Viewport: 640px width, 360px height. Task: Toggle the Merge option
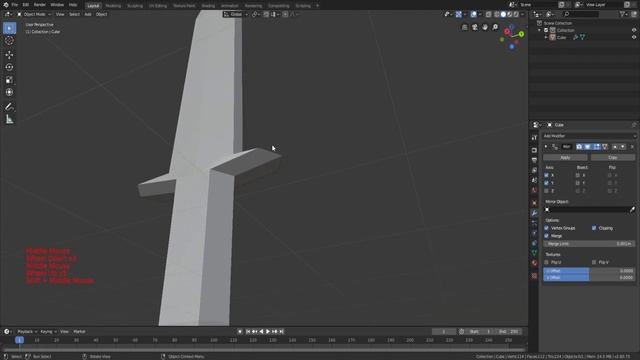click(x=547, y=236)
